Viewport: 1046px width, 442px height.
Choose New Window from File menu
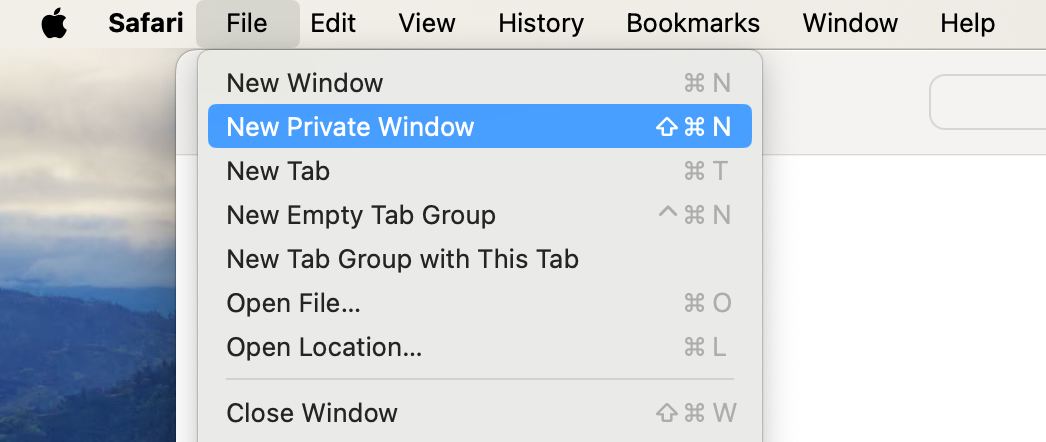(305, 83)
